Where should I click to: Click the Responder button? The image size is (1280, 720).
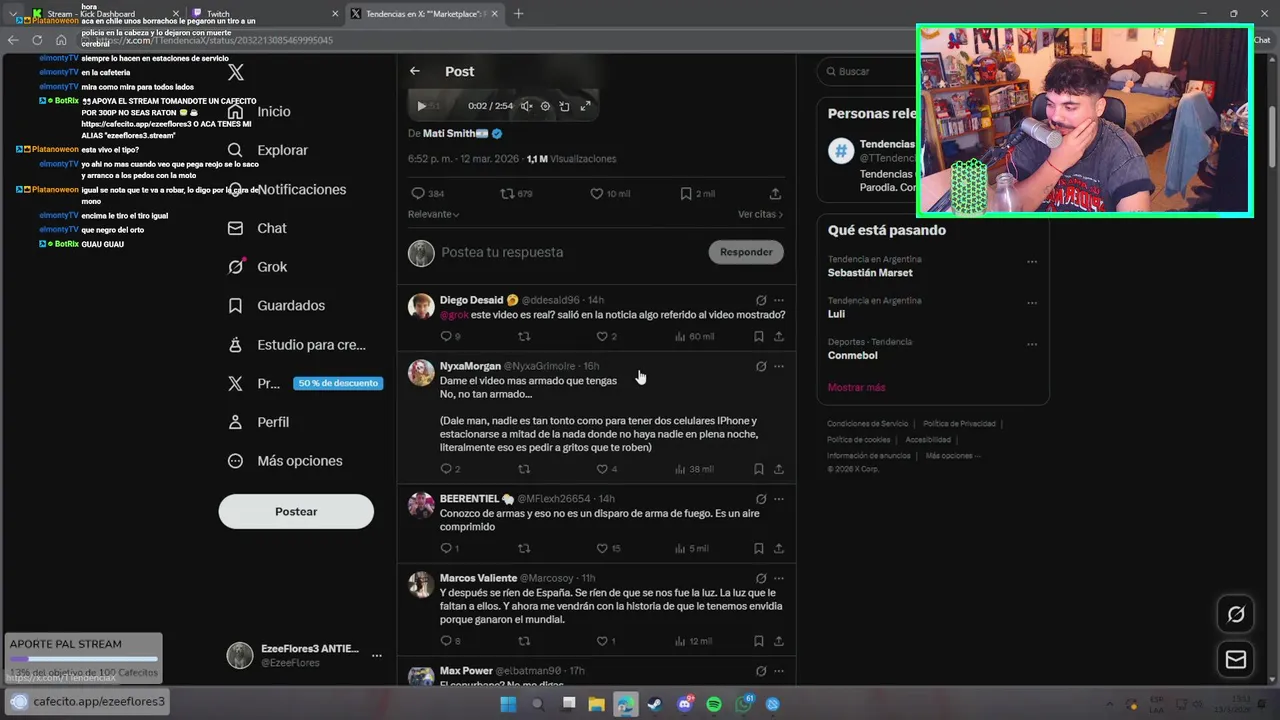coord(746,252)
